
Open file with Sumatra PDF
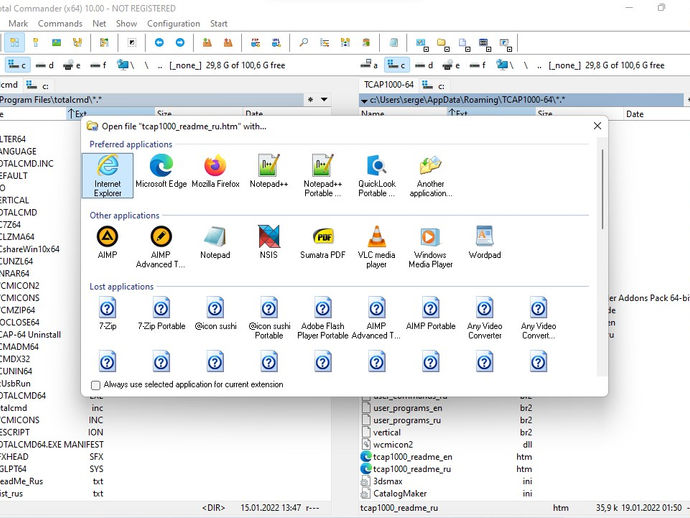pos(323,242)
